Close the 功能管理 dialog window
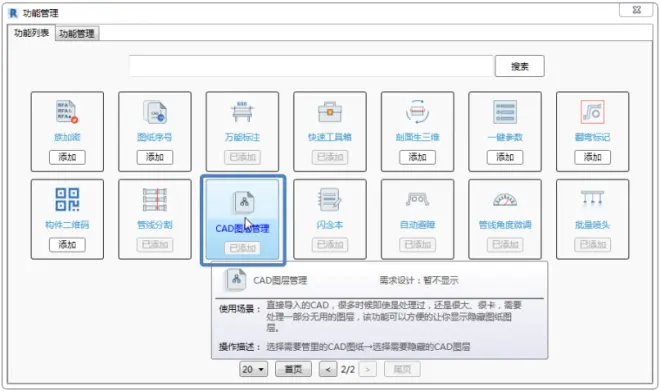 click(x=636, y=10)
